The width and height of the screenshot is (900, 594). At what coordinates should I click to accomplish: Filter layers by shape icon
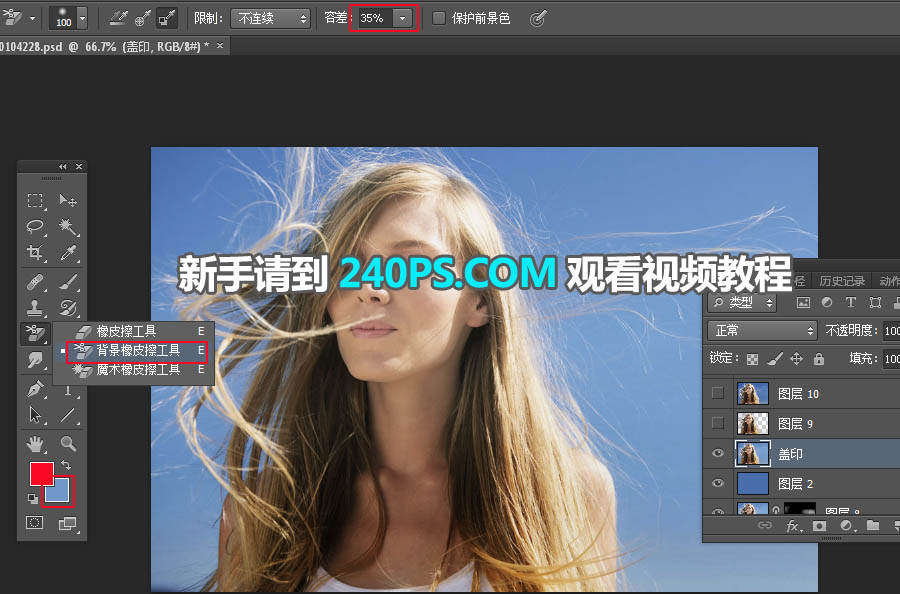[875, 302]
